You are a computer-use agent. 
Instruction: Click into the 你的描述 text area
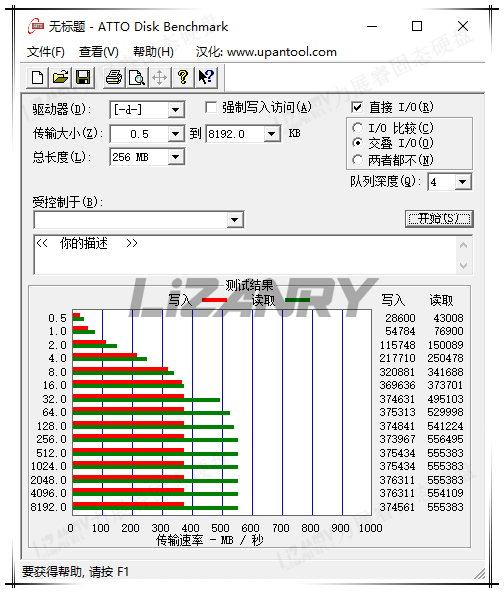point(245,255)
